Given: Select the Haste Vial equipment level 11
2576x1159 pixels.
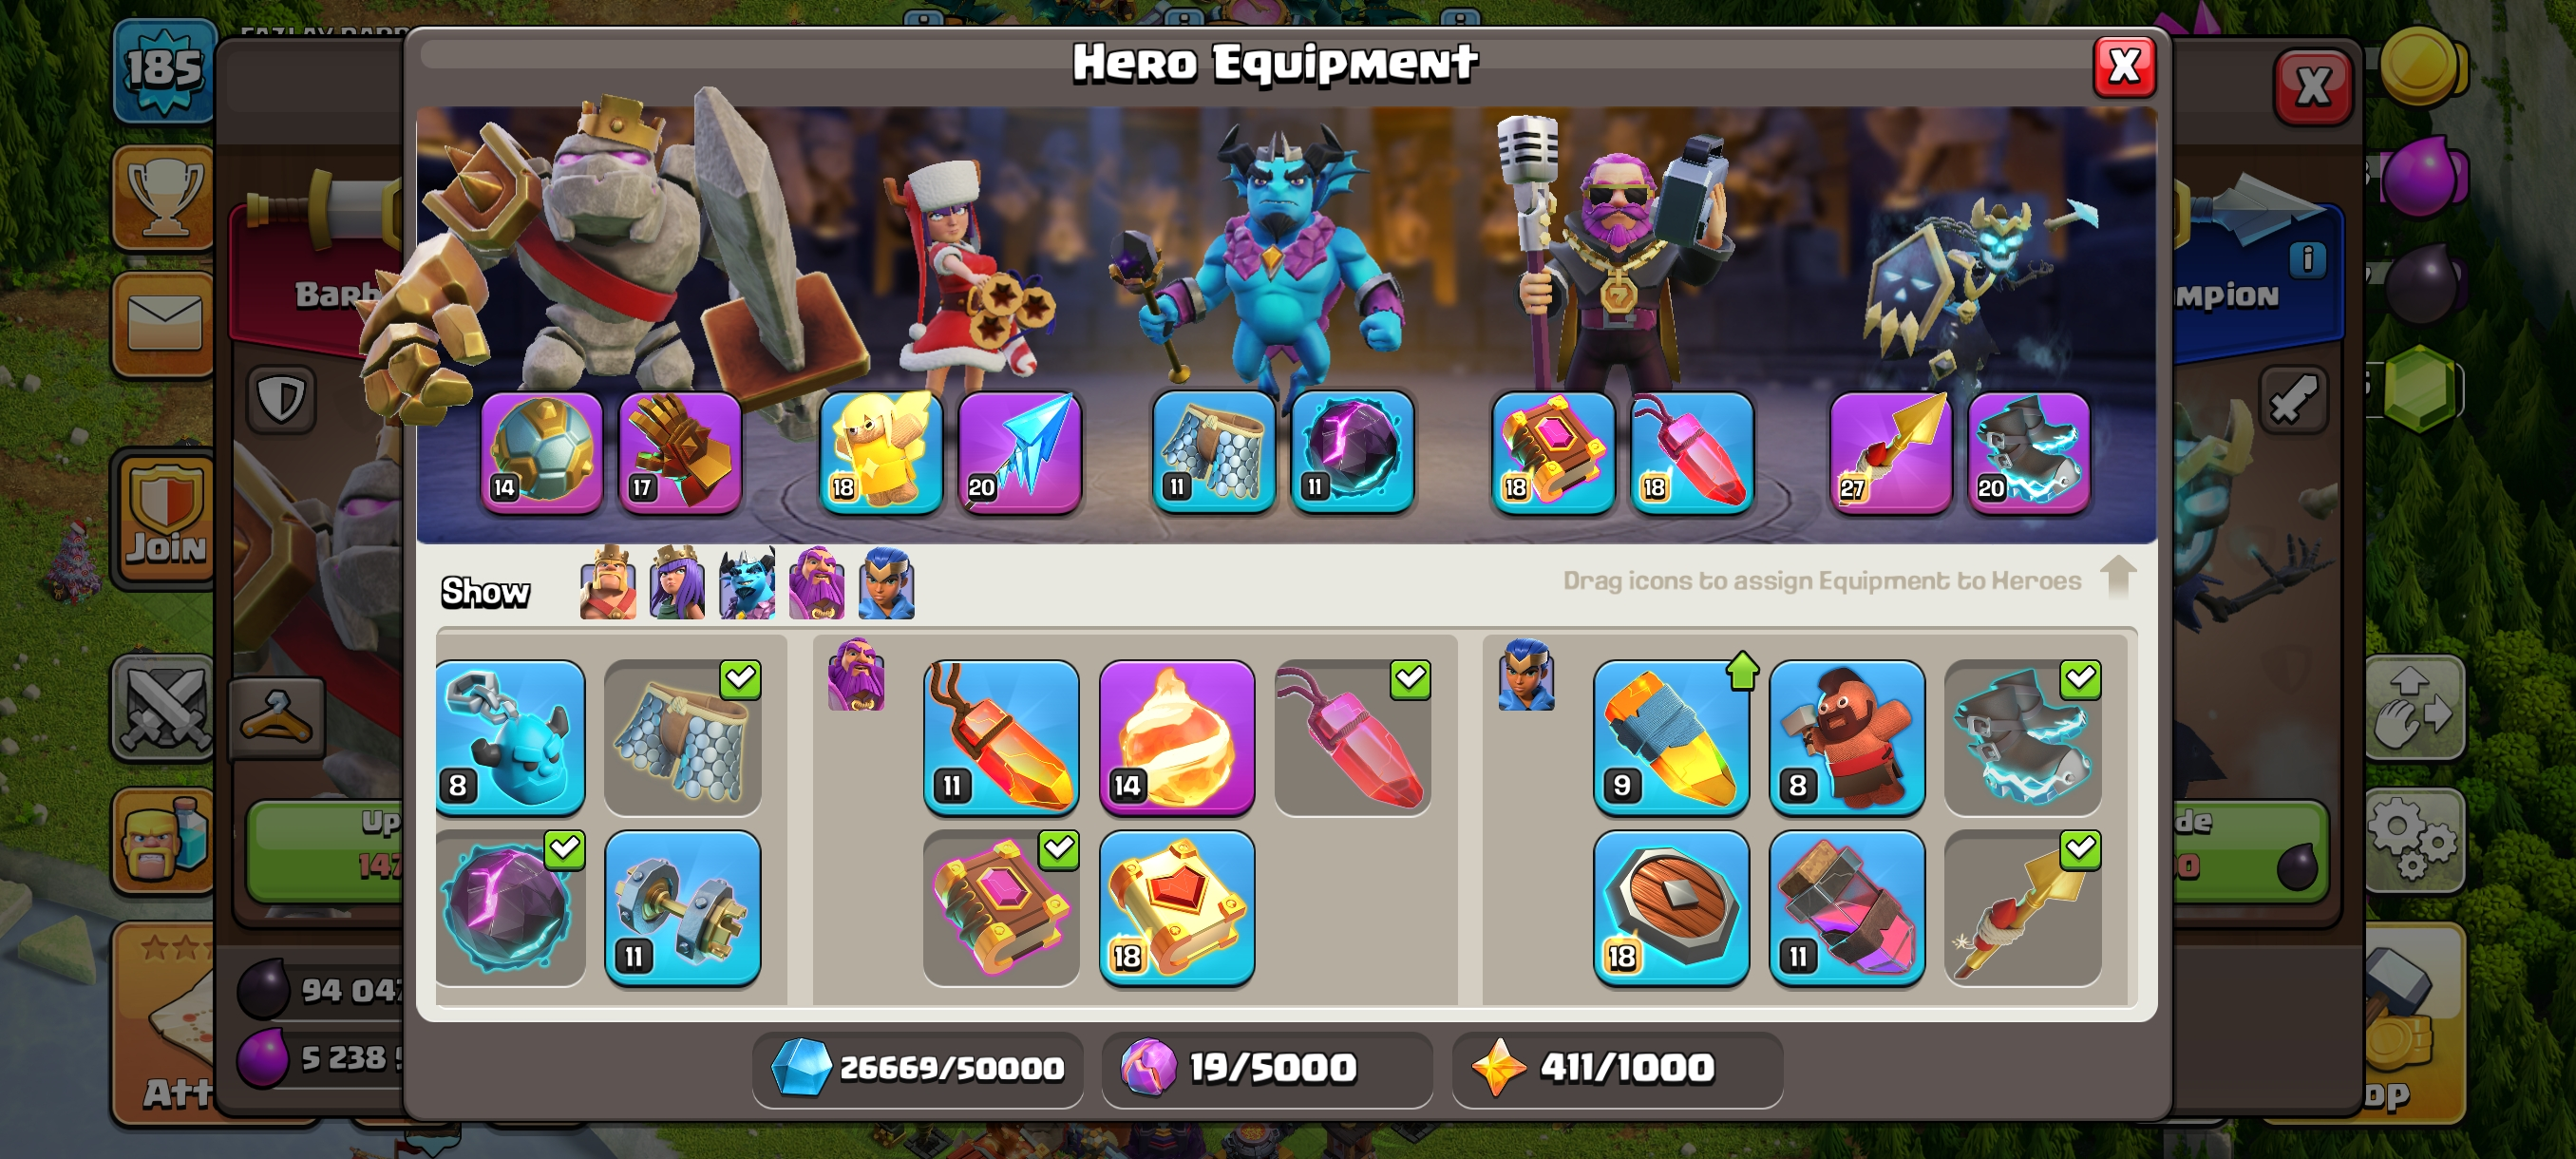Looking at the screenshot, I should [x=1846, y=908].
